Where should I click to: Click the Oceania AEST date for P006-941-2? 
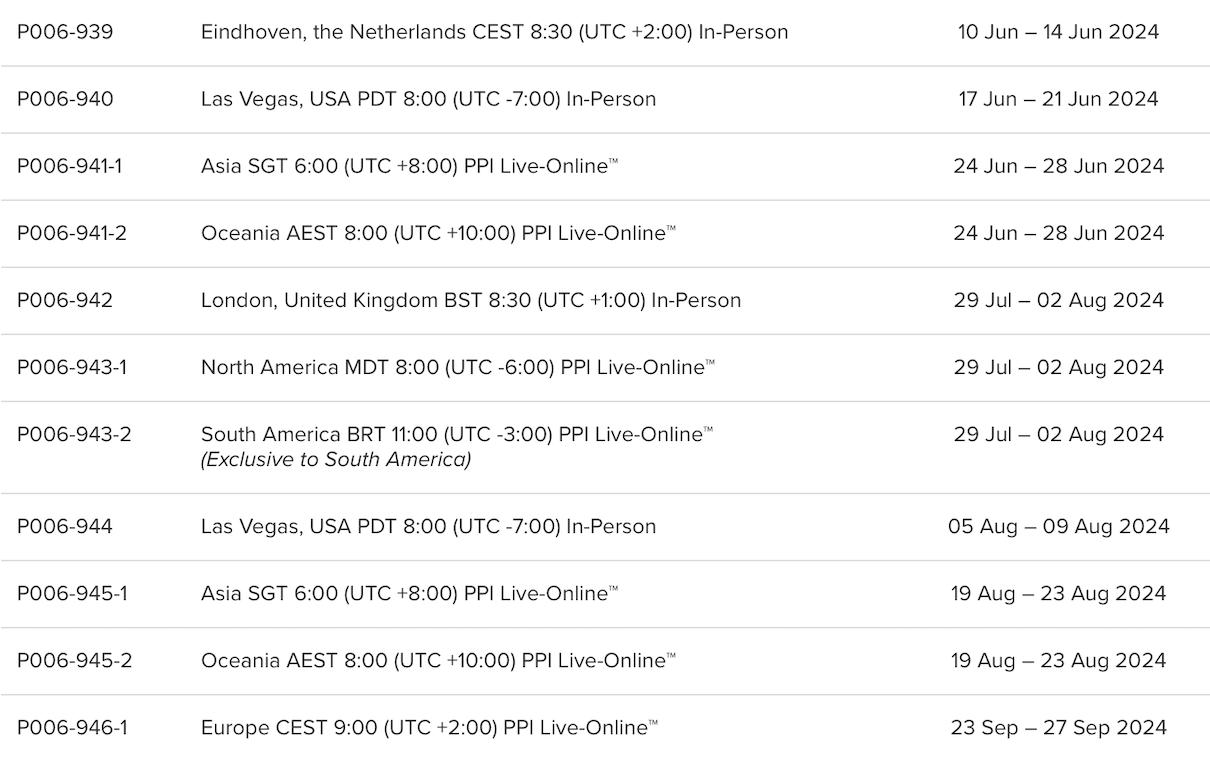point(1058,233)
